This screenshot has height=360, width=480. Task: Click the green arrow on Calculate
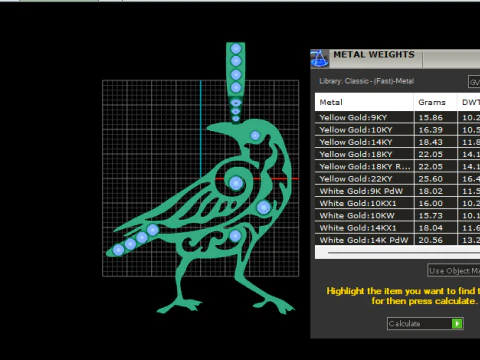[457, 324]
